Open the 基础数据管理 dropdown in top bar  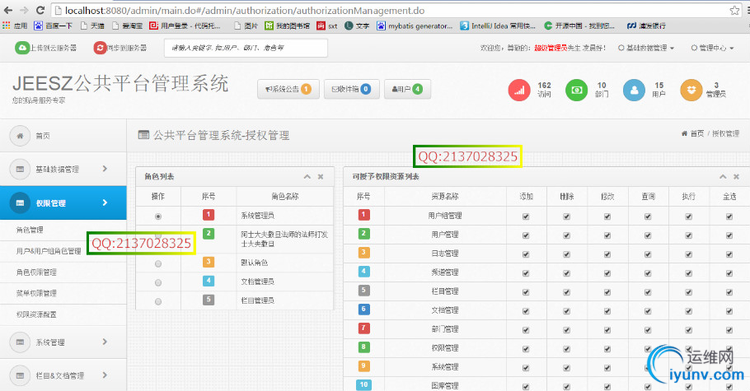point(646,48)
